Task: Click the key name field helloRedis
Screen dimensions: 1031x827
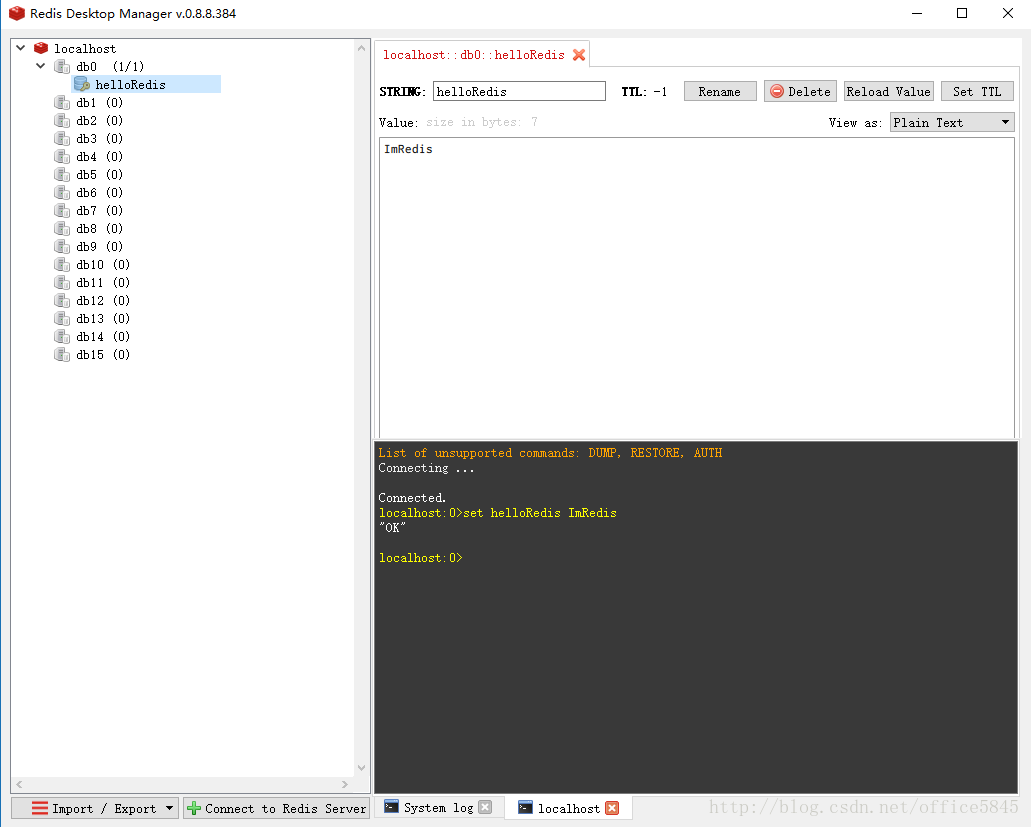Action: pos(519,91)
